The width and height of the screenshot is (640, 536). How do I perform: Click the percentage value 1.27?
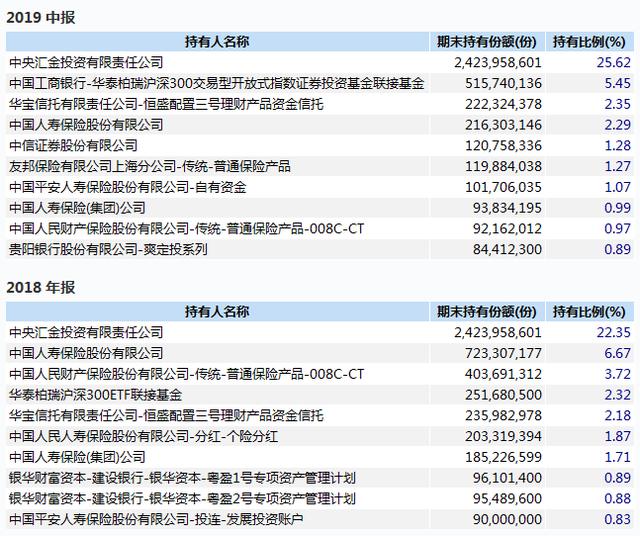[618, 167]
